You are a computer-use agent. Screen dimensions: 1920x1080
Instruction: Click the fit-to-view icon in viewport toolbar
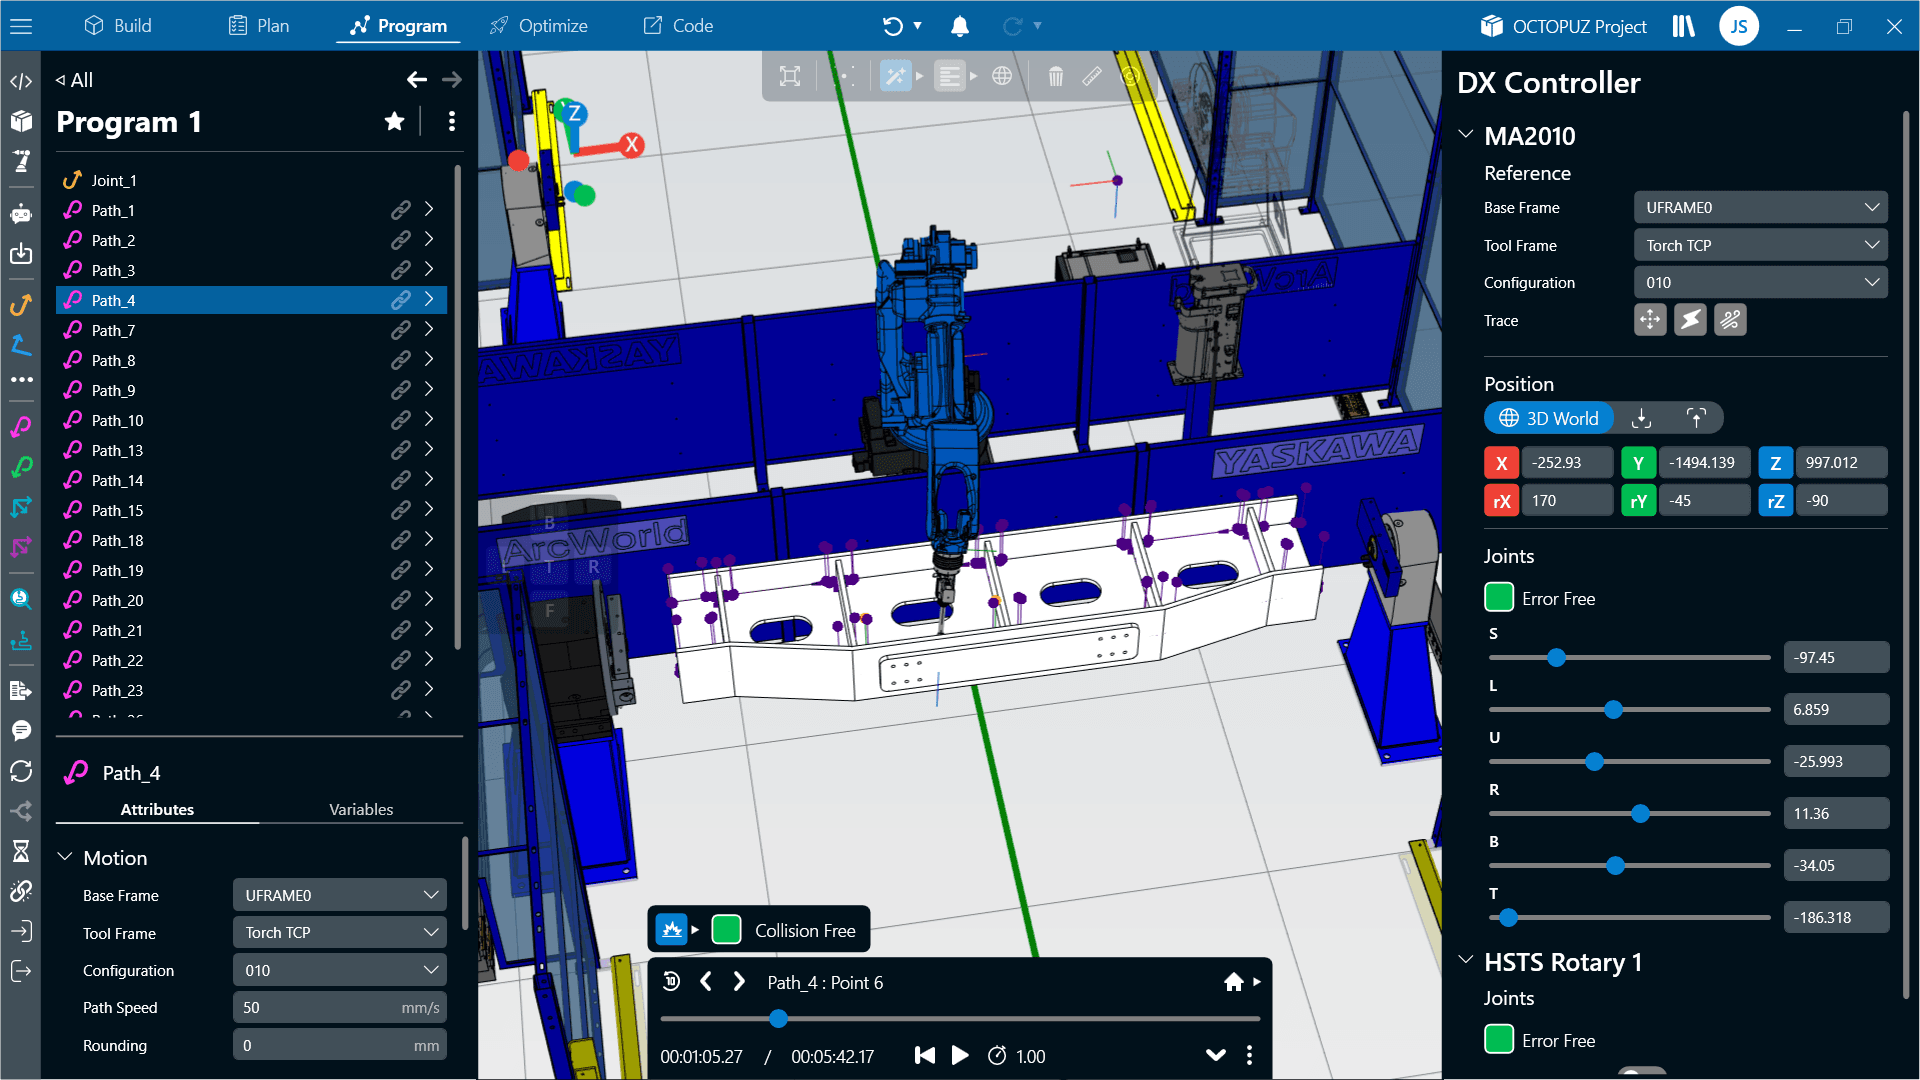(x=790, y=76)
